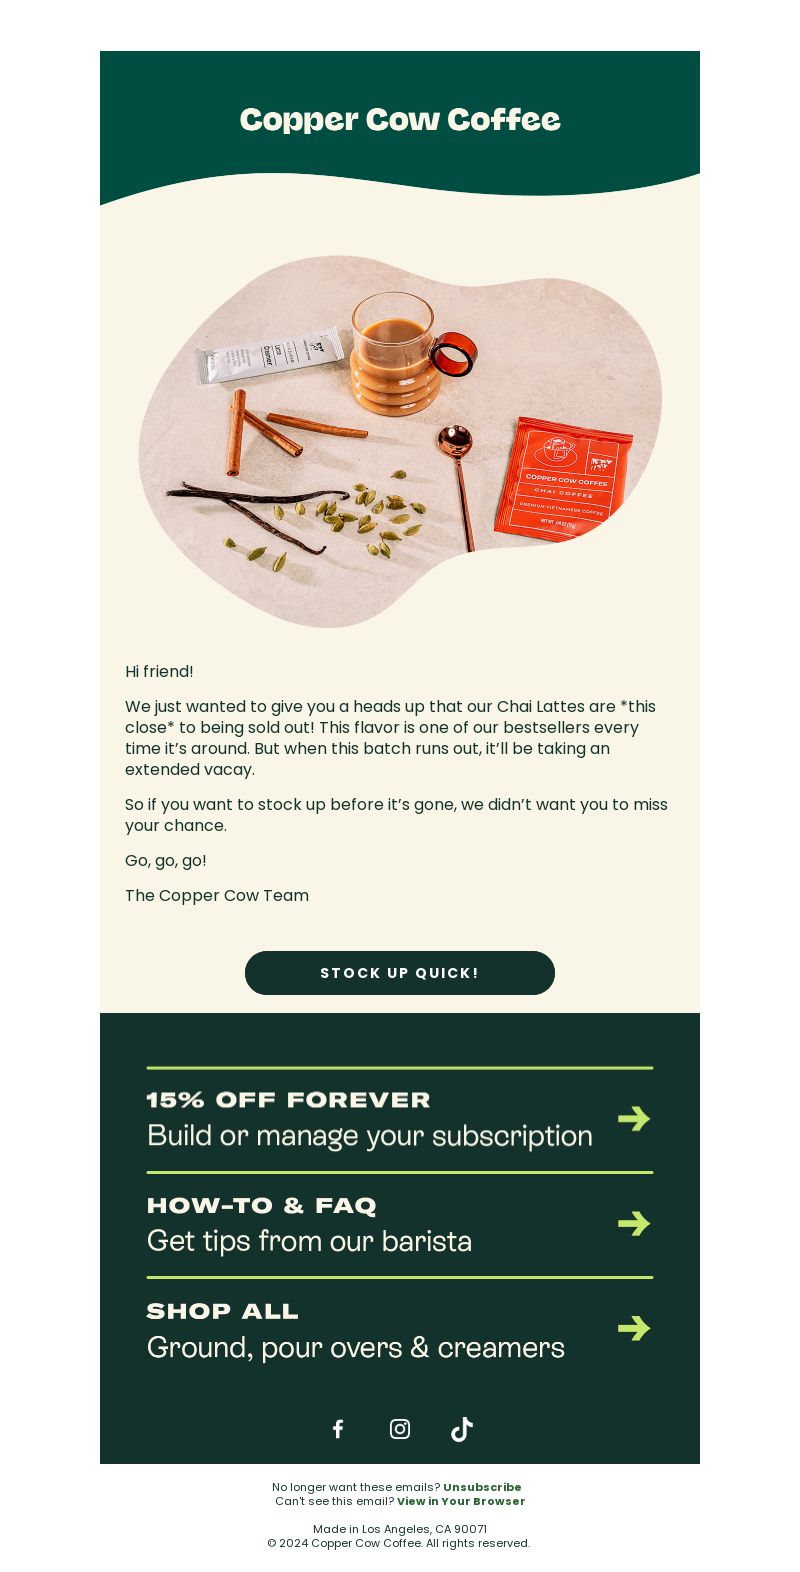Click the Unsubscribe link
Image resolution: width=800 pixels, height=1572 pixels.
(482, 1487)
